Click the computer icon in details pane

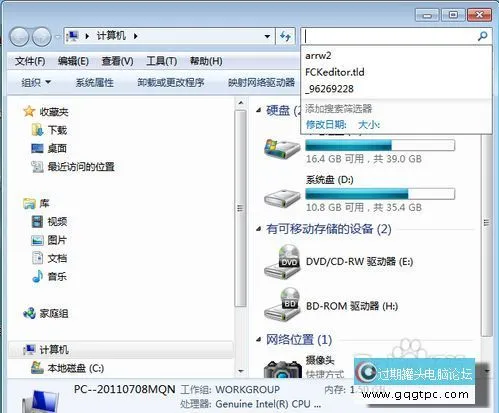(x=41, y=402)
